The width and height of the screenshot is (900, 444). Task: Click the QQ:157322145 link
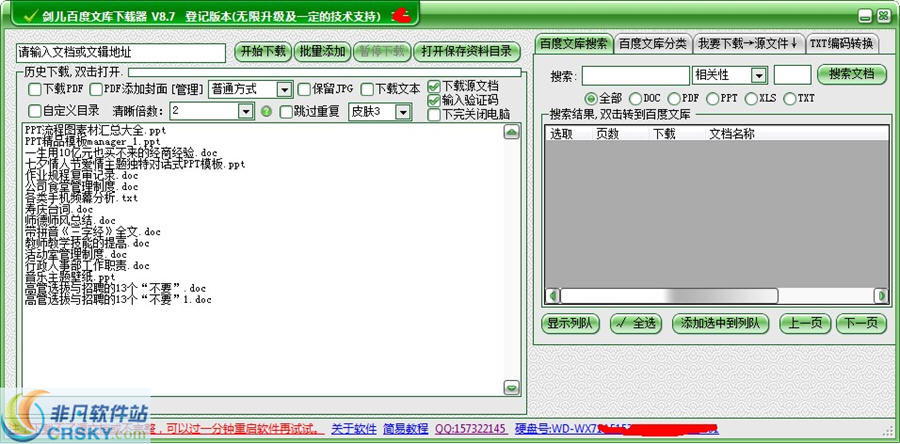pyautogui.click(x=471, y=429)
